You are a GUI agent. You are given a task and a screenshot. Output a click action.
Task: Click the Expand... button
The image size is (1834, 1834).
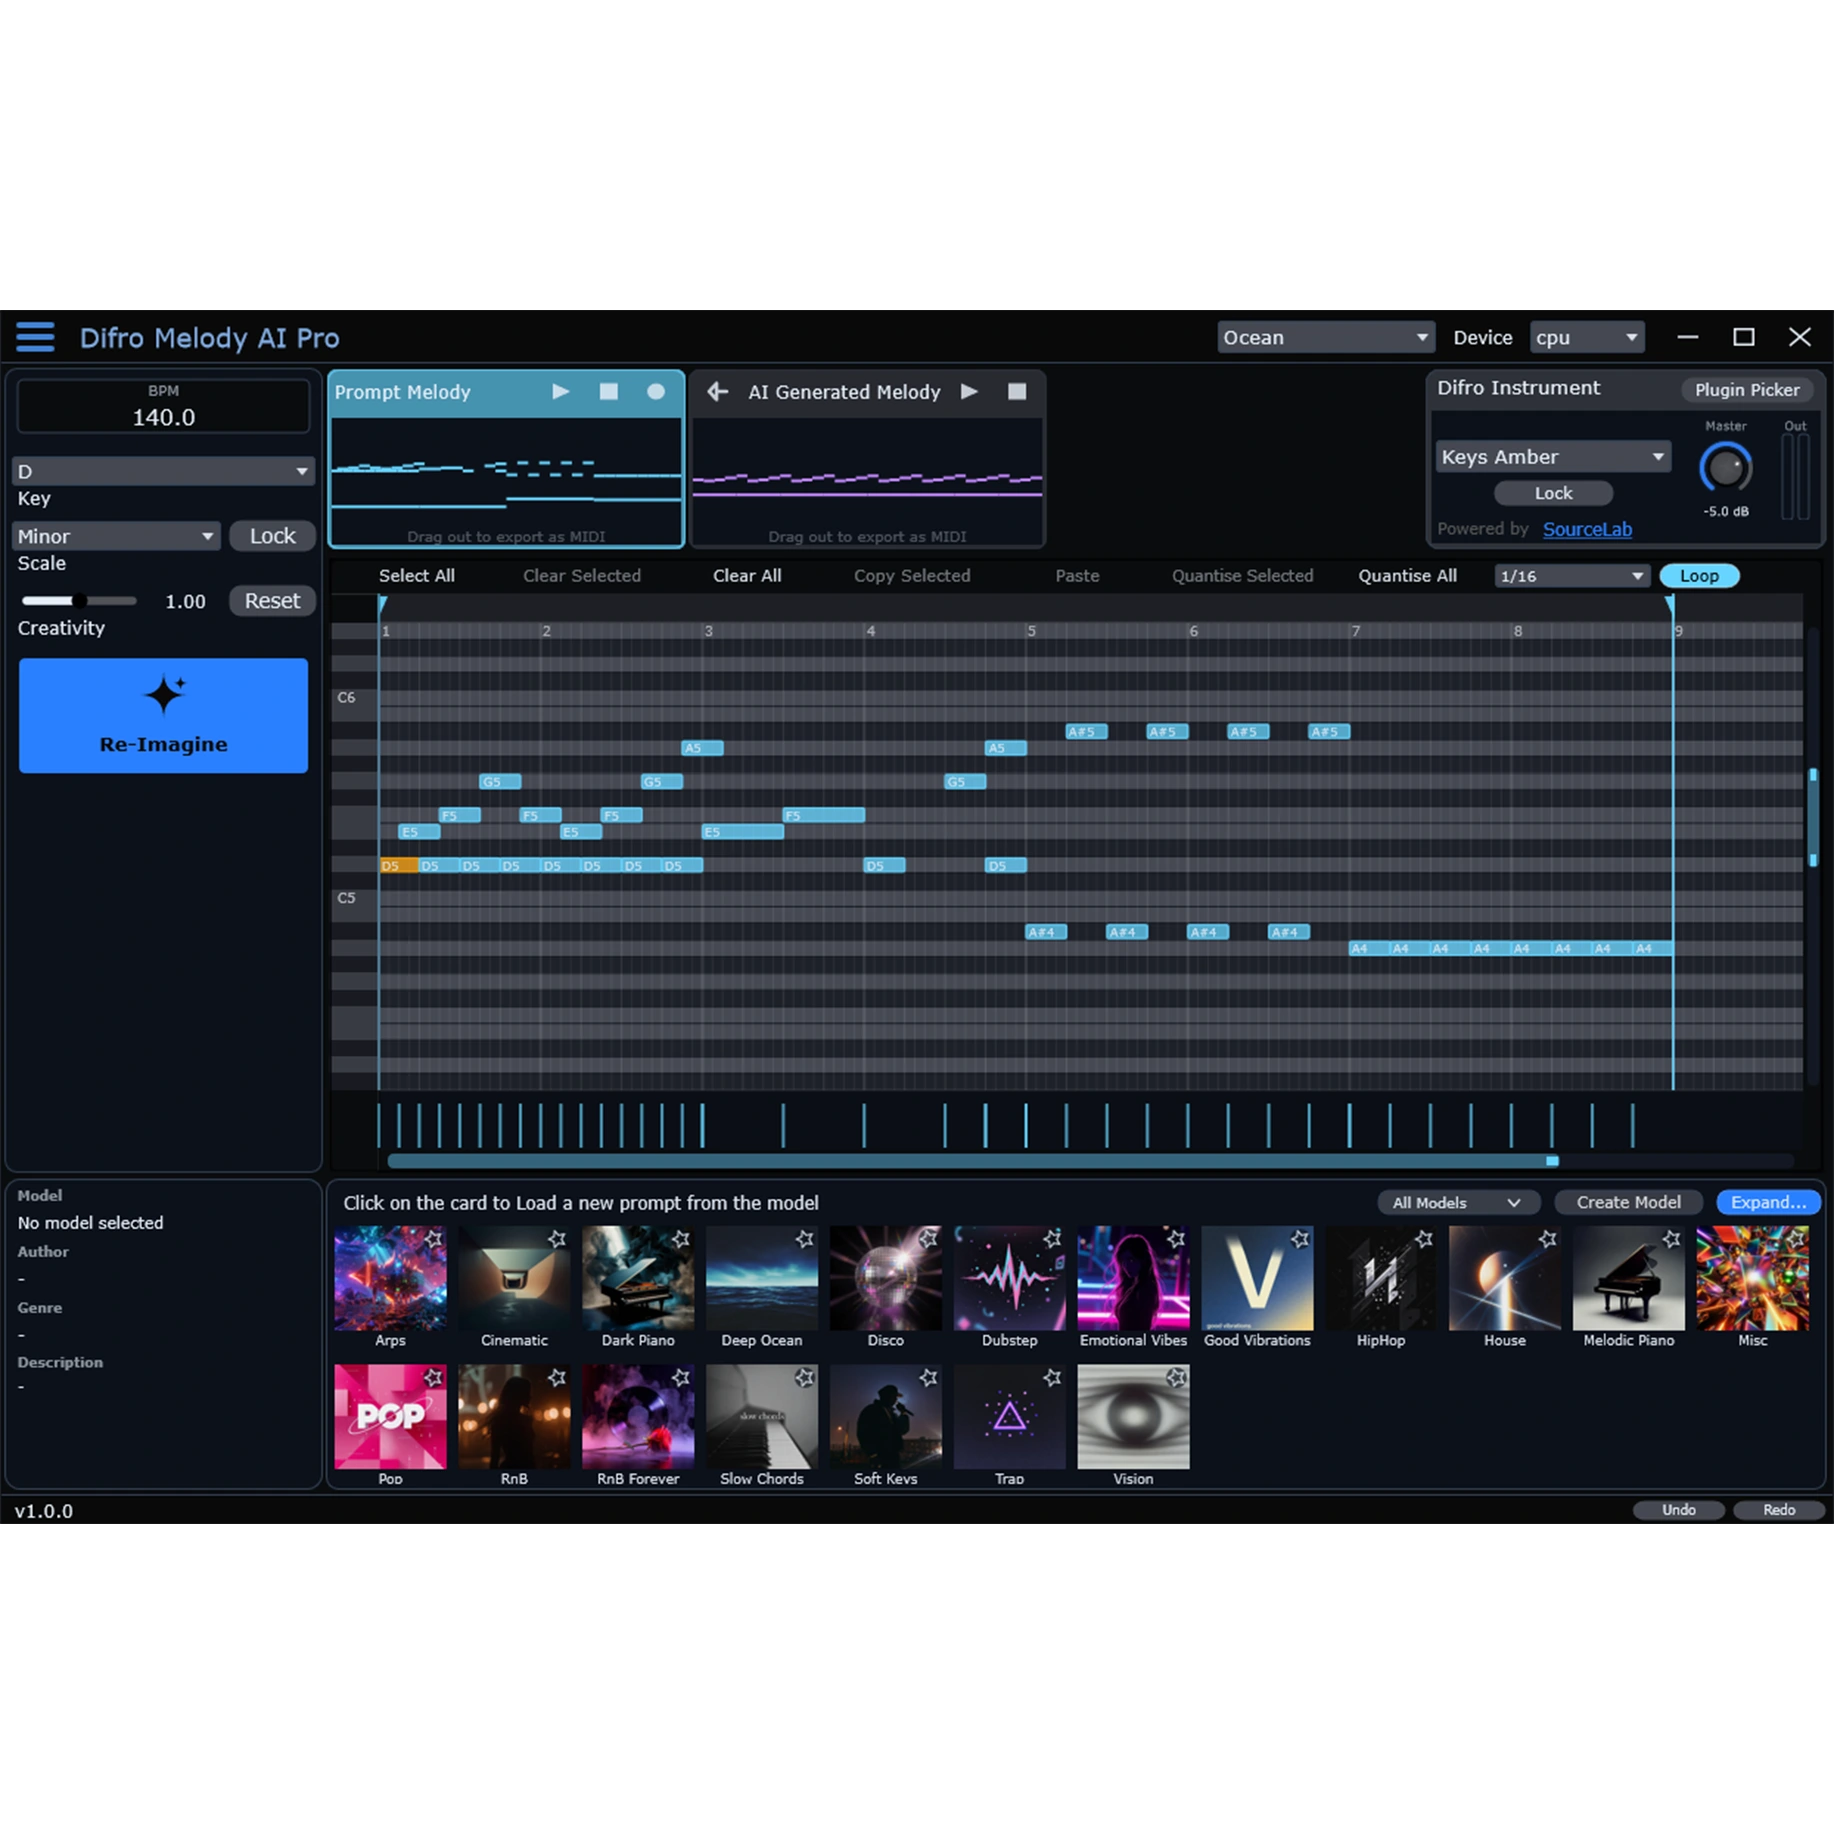[1768, 1203]
